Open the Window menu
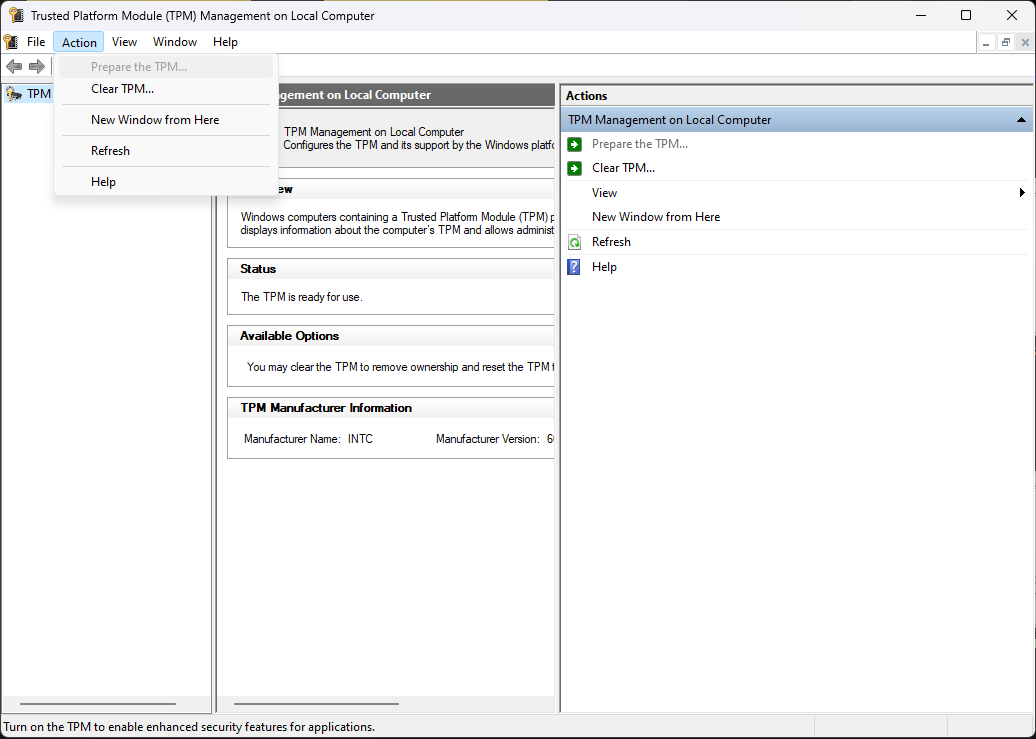Viewport: 1036px width, 739px height. pyautogui.click(x=175, y=42)
